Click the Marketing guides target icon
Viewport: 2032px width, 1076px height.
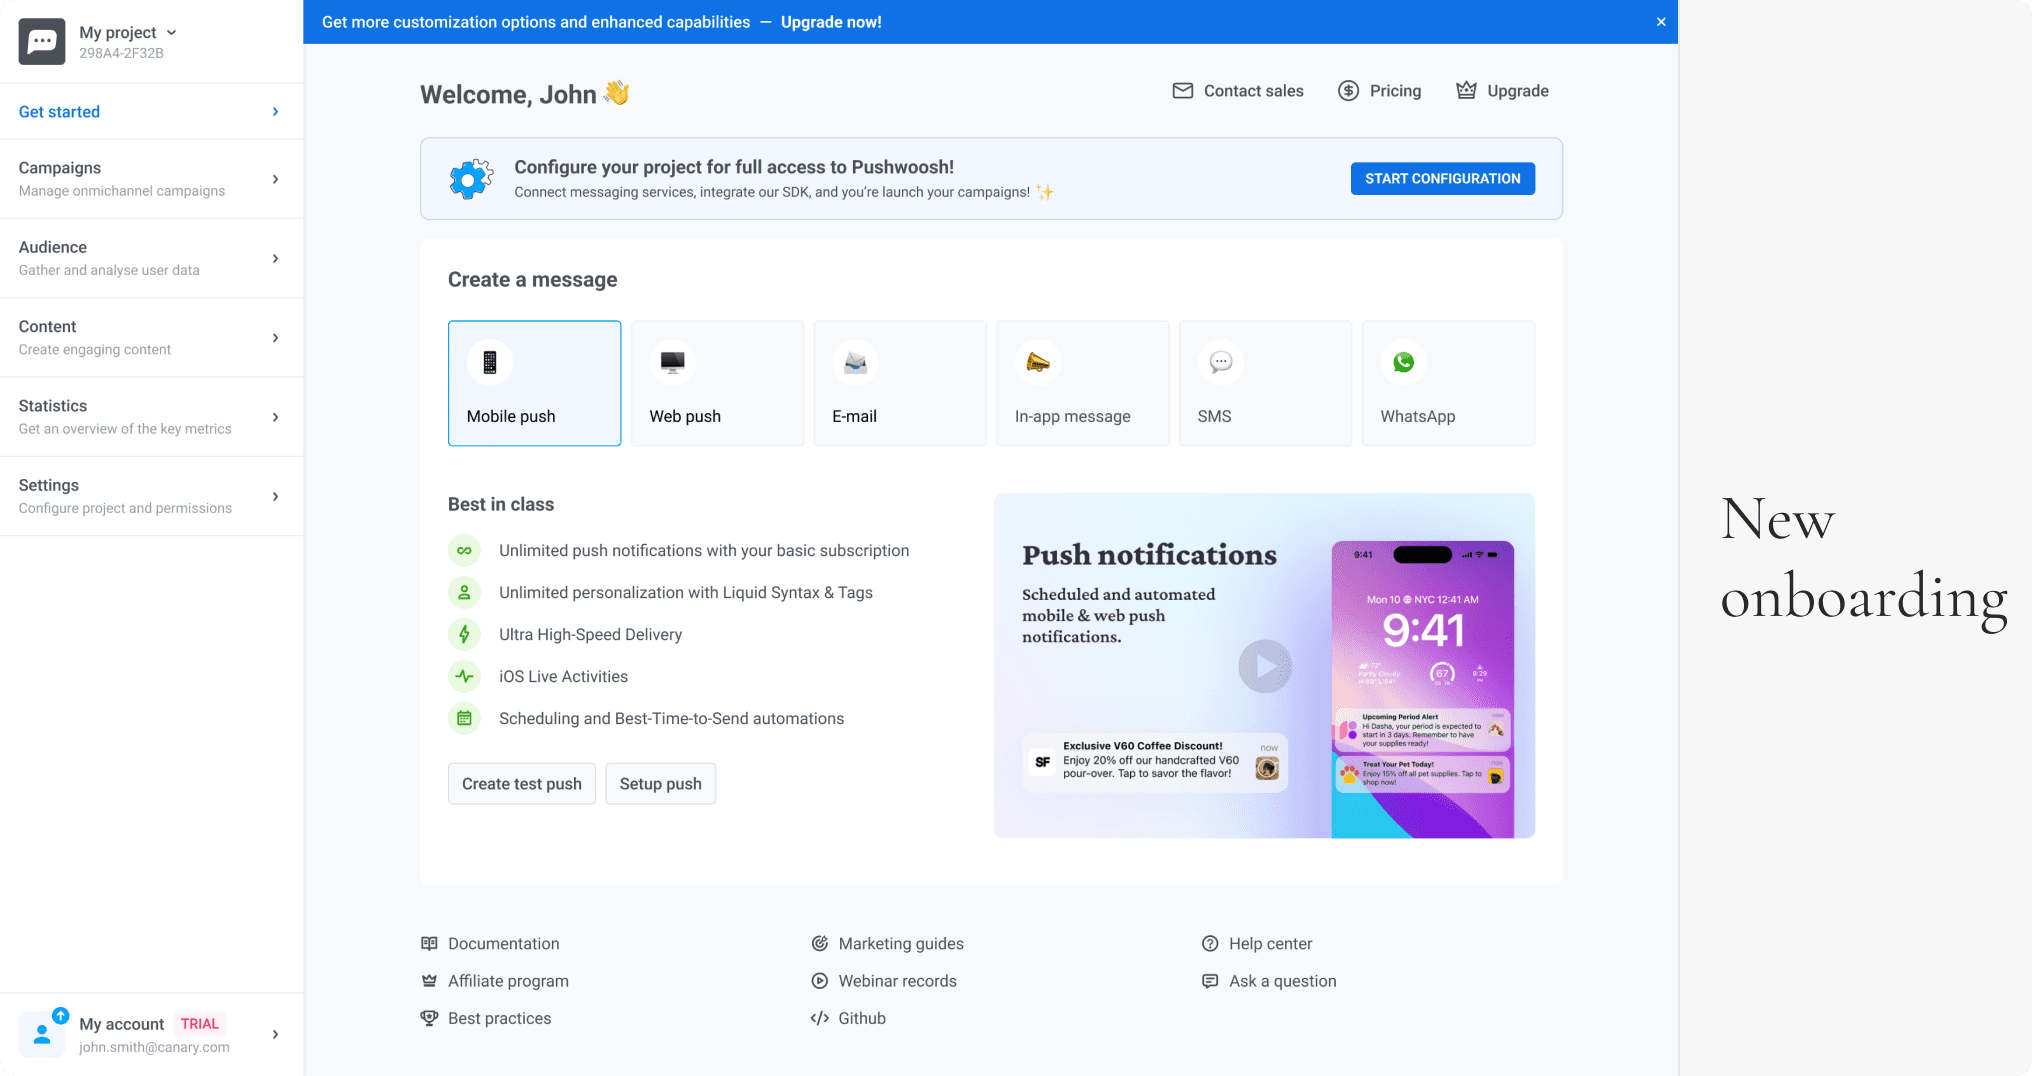(820, 943)
